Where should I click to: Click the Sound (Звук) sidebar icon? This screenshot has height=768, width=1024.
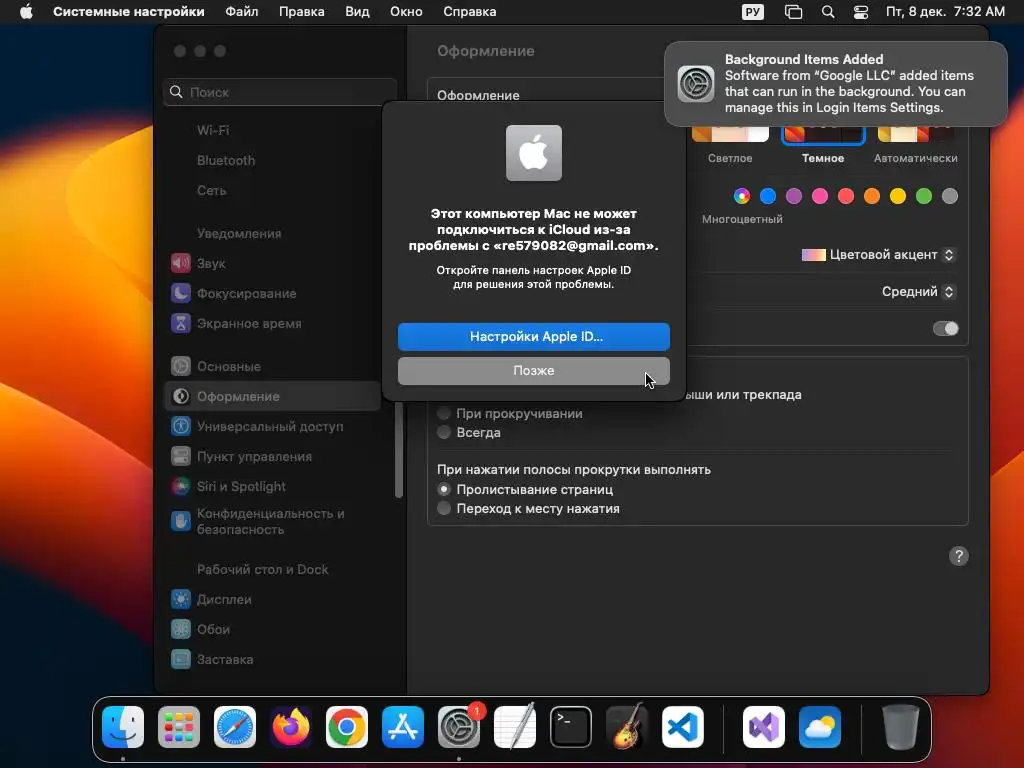point(181,263)
